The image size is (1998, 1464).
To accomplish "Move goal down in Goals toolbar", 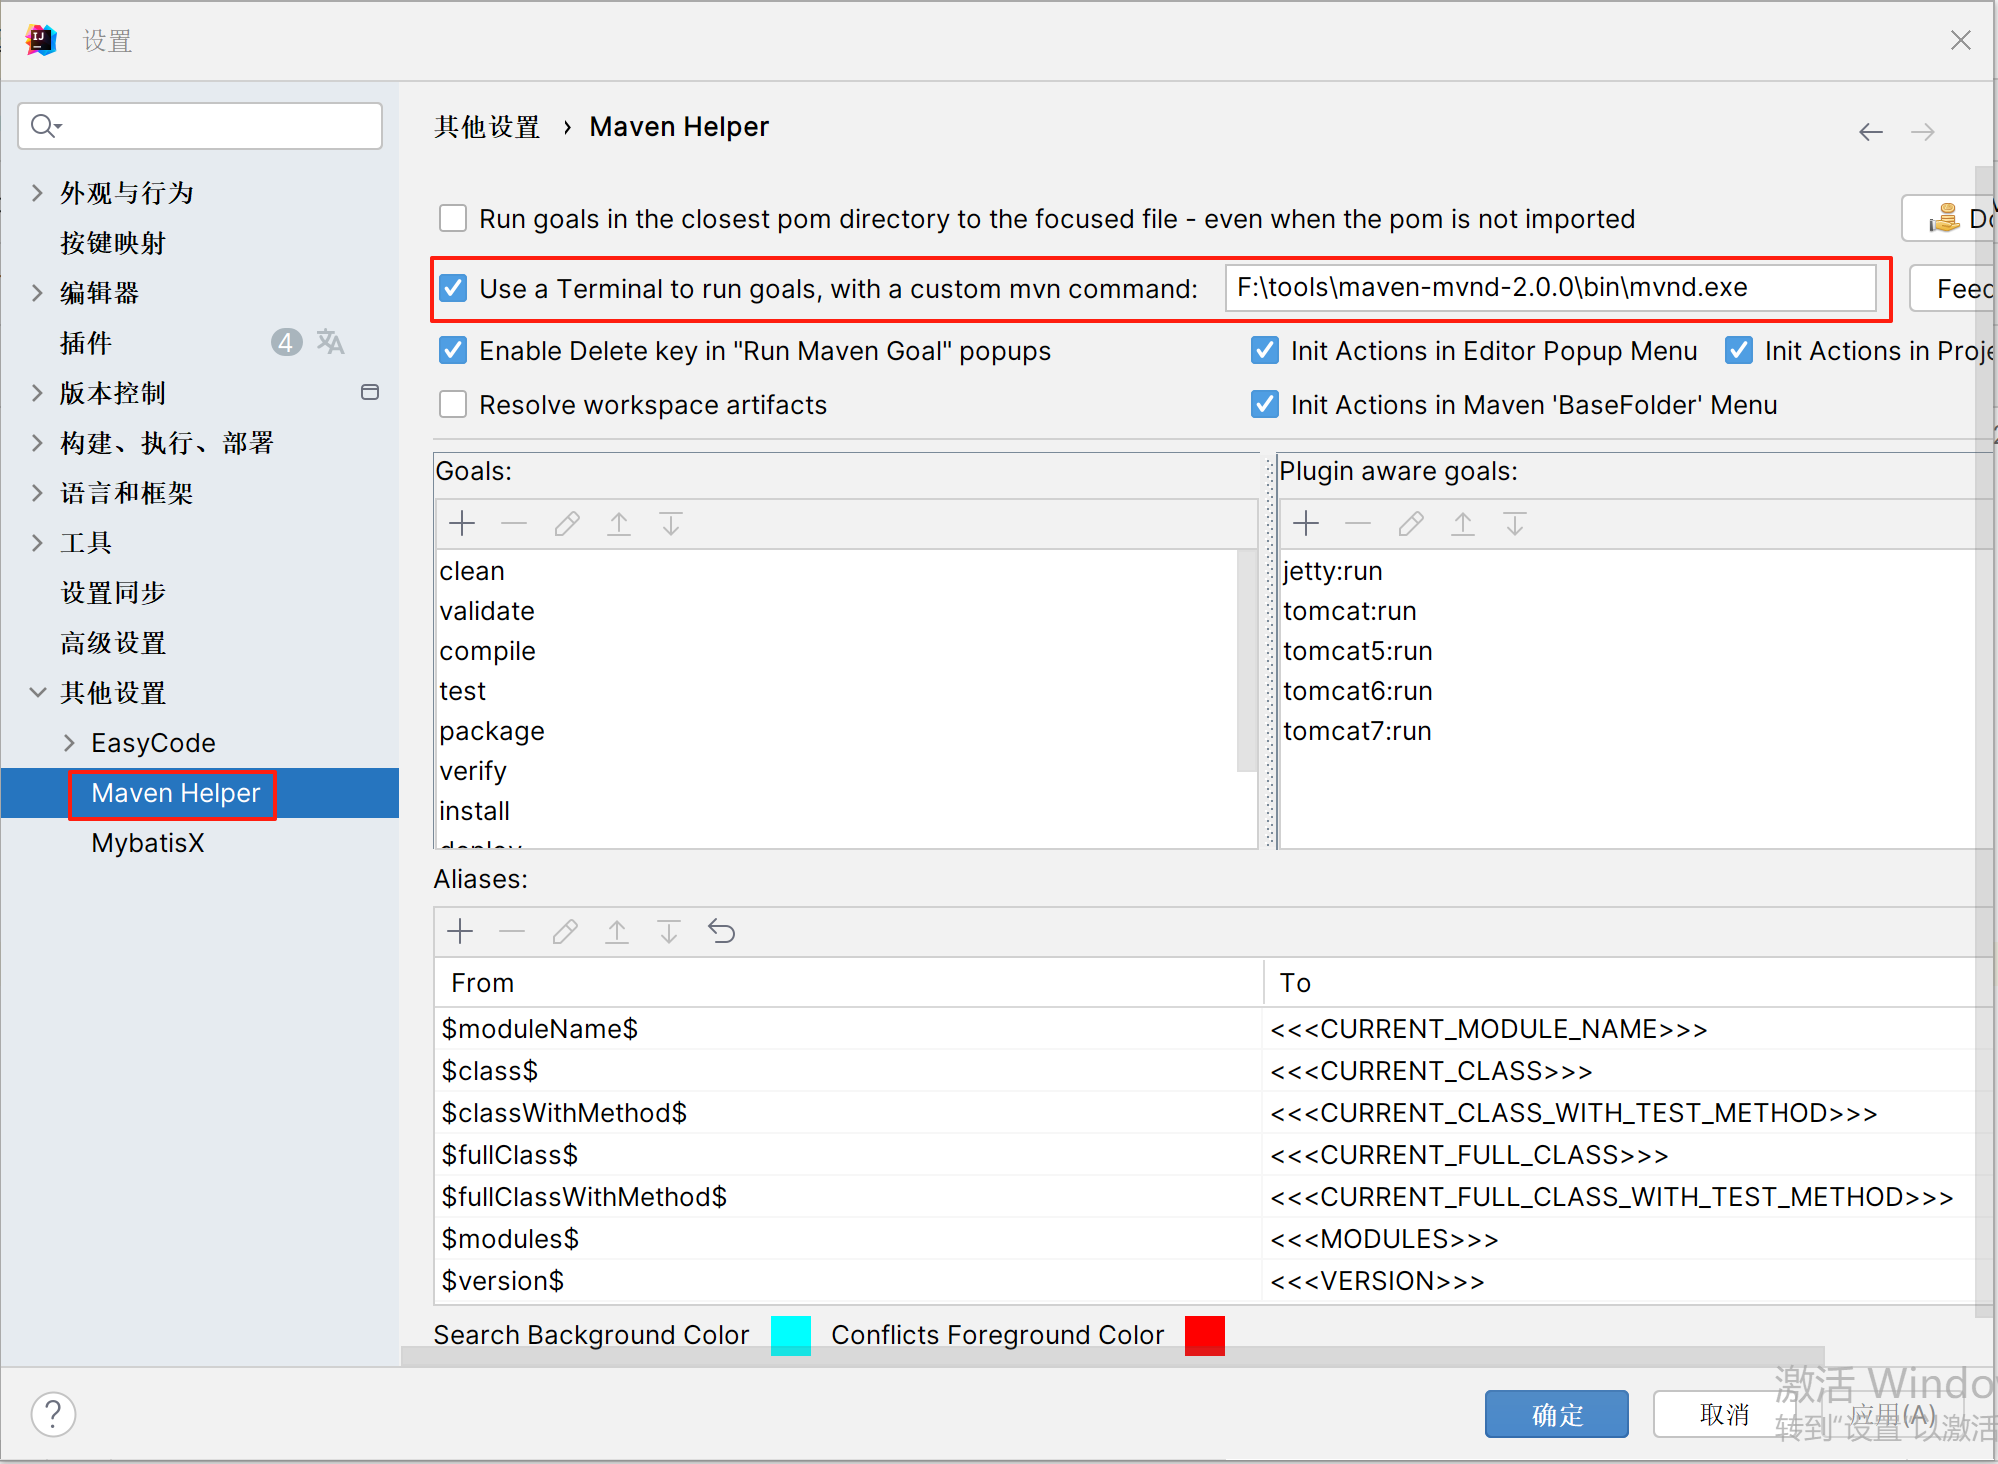I will coord(670,523).
